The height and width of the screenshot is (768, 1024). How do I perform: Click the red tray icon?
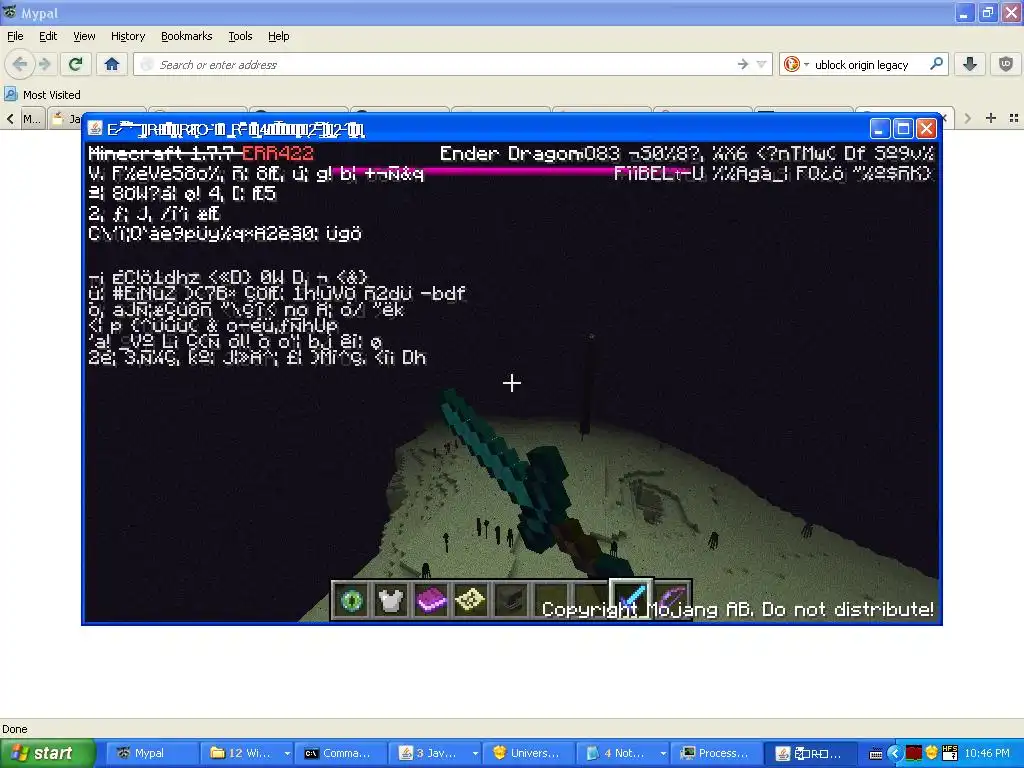tap(914, 753)
